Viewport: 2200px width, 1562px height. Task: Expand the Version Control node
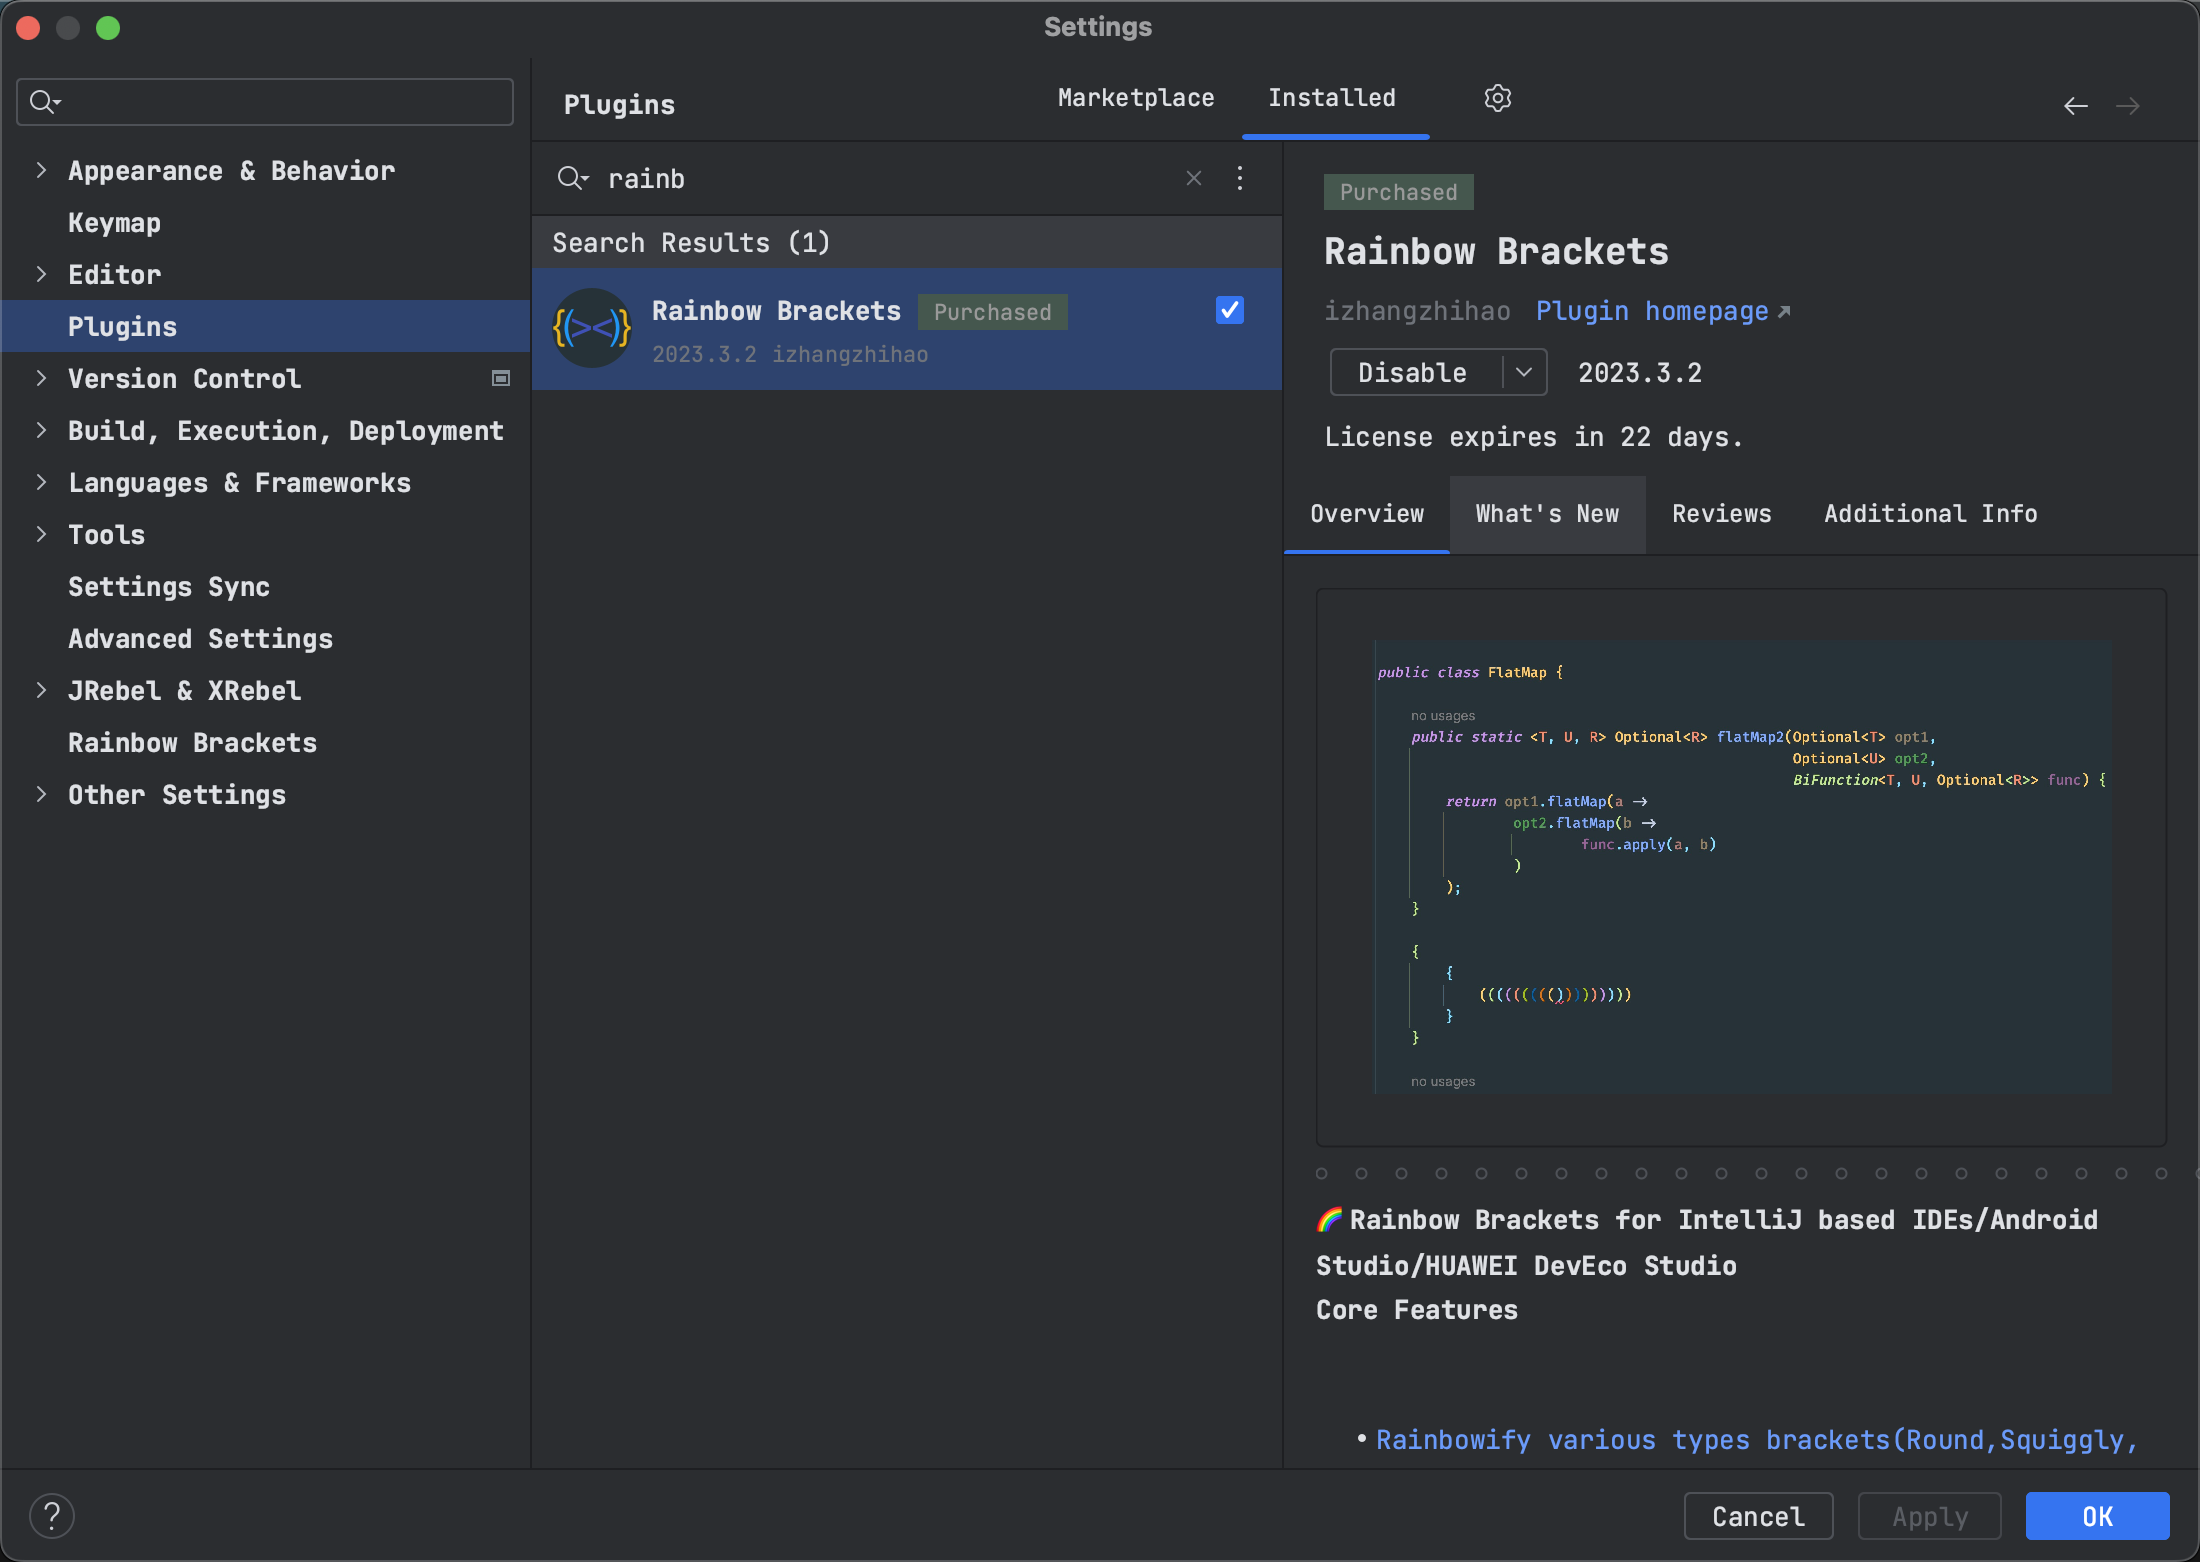coord(41,378)
